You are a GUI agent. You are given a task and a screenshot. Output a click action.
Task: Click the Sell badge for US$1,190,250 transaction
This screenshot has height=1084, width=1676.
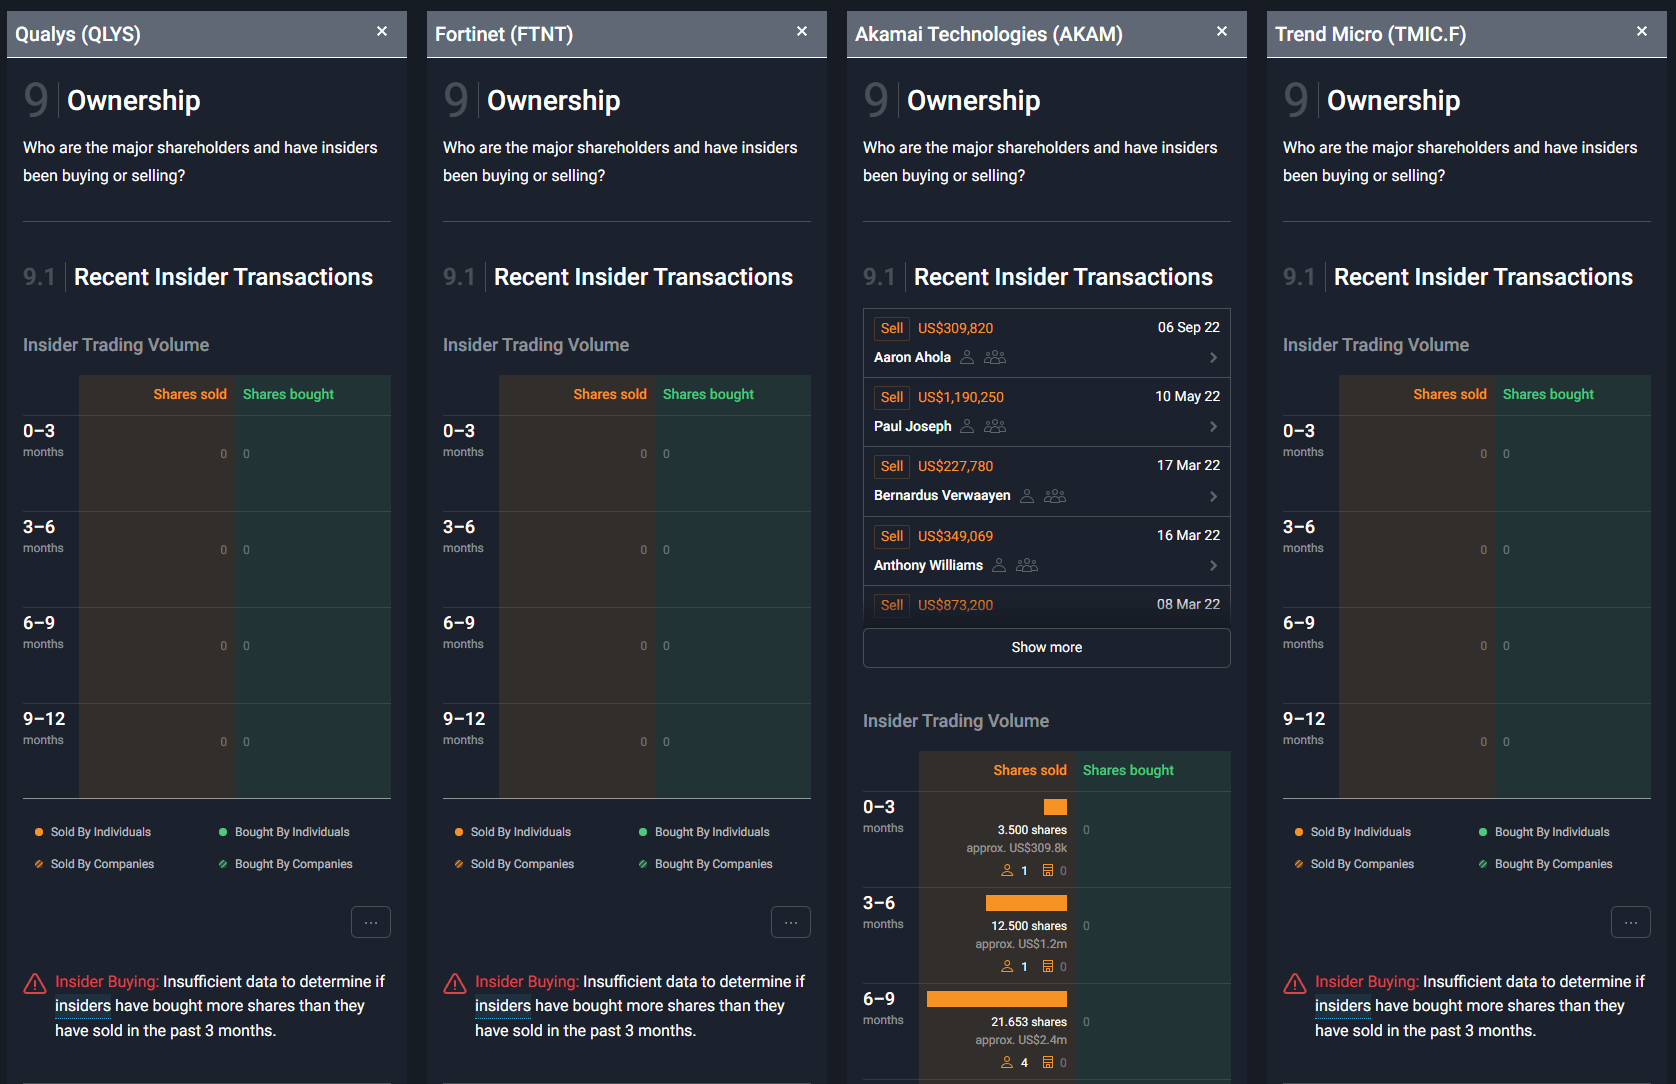[892, 397]
